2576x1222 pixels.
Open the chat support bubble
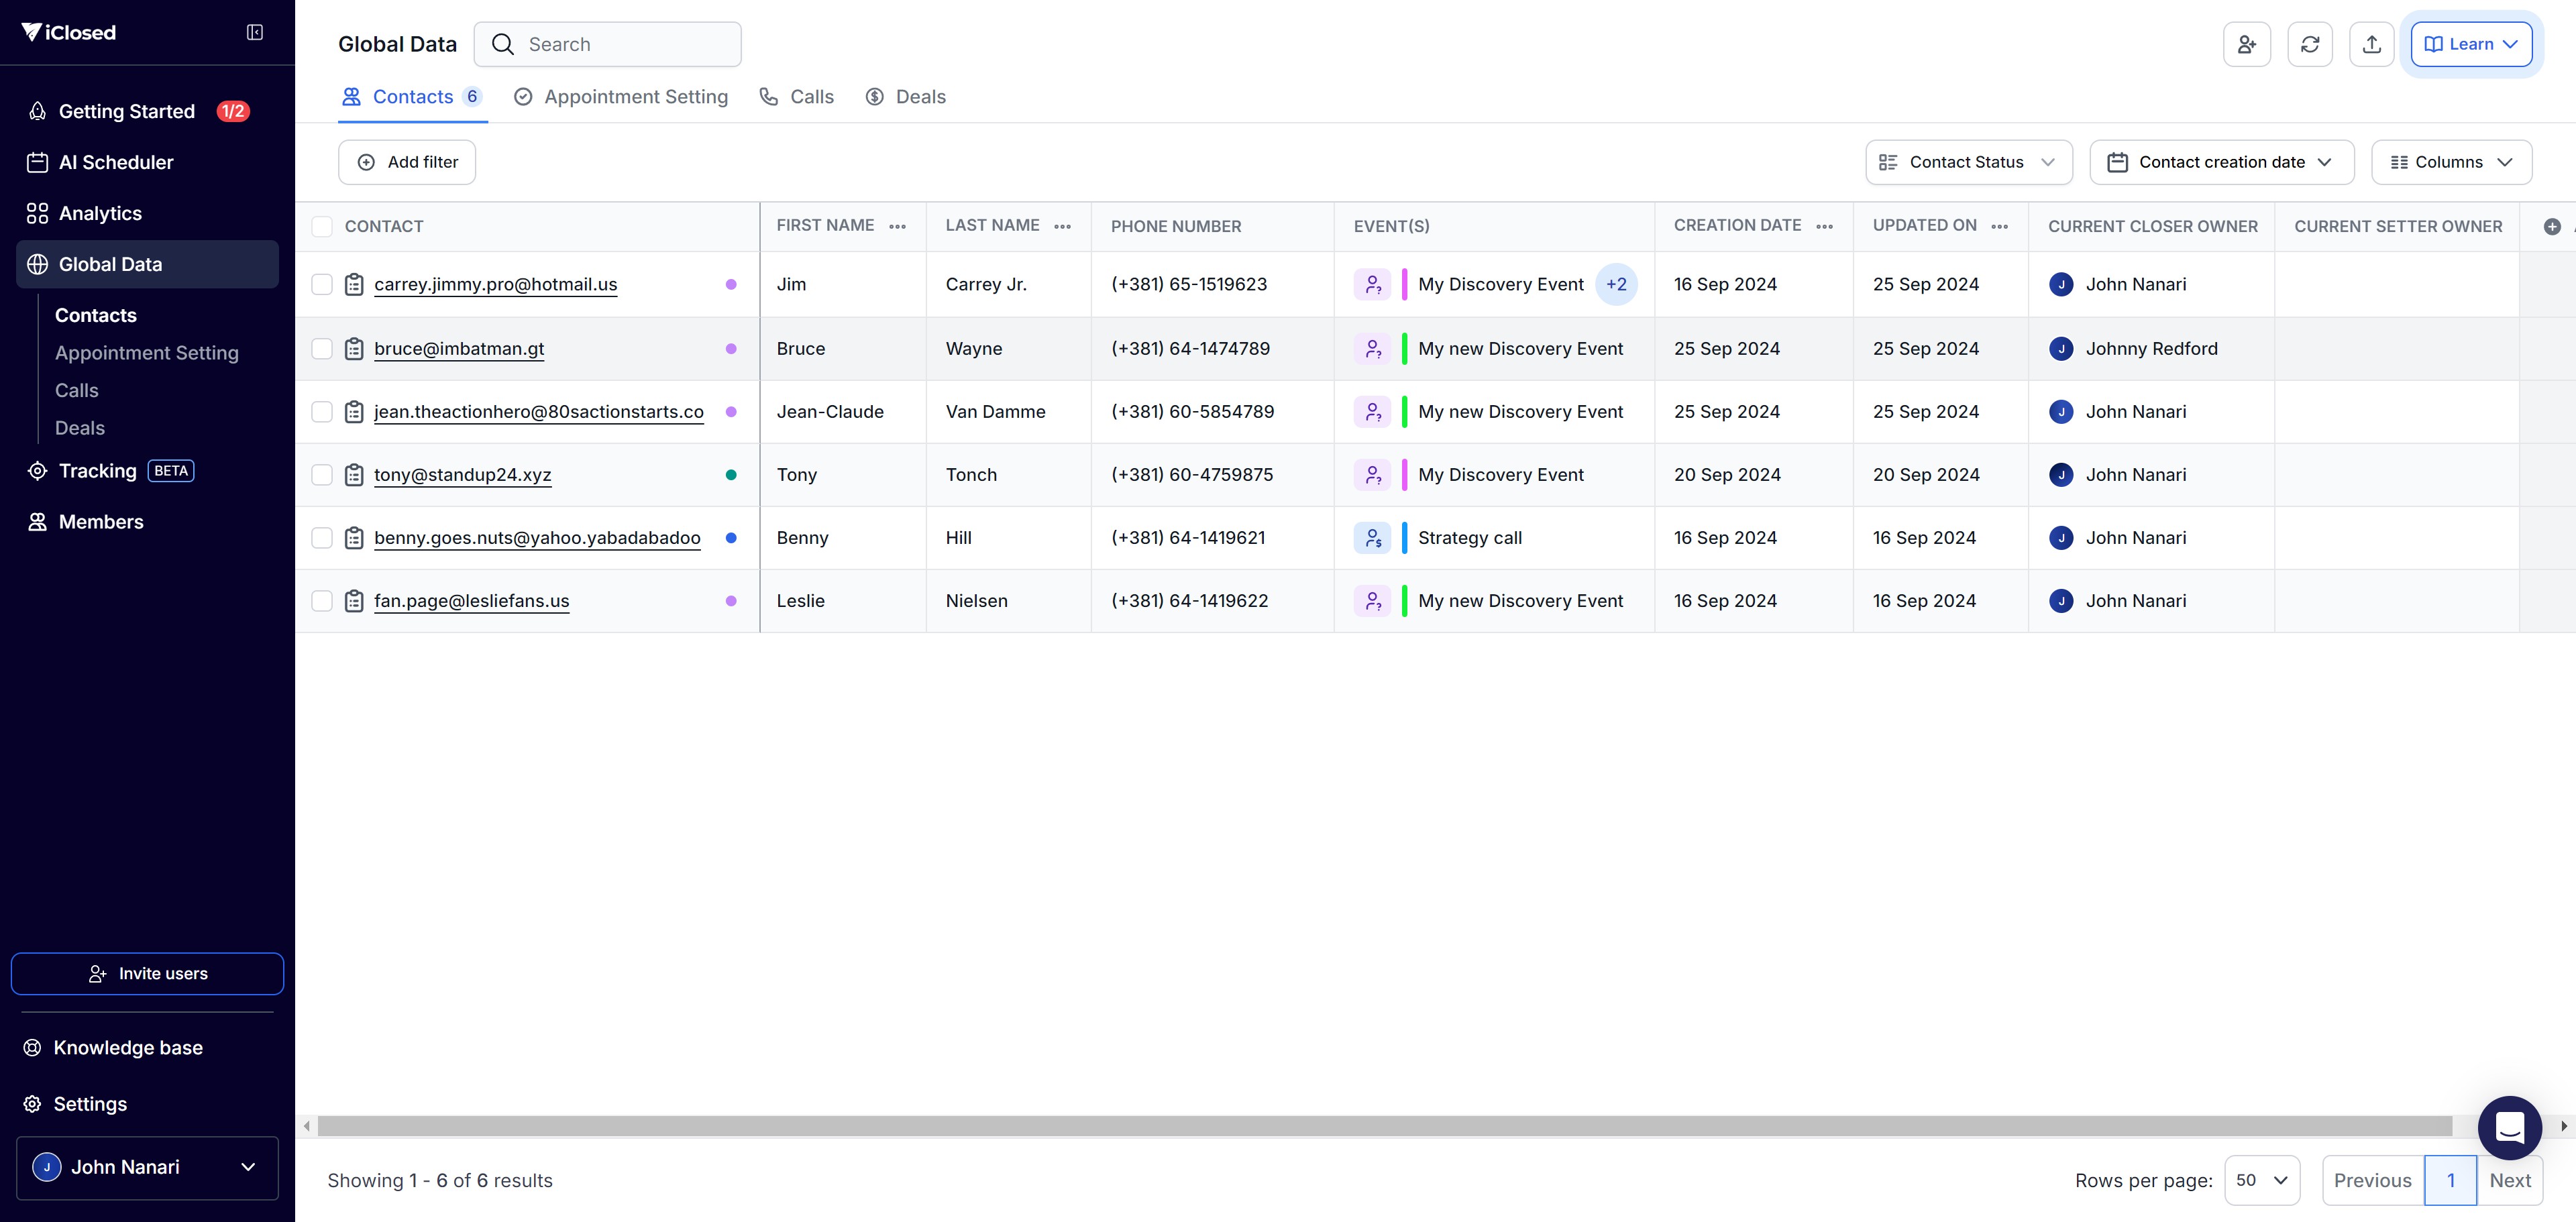(2509, 1127)
